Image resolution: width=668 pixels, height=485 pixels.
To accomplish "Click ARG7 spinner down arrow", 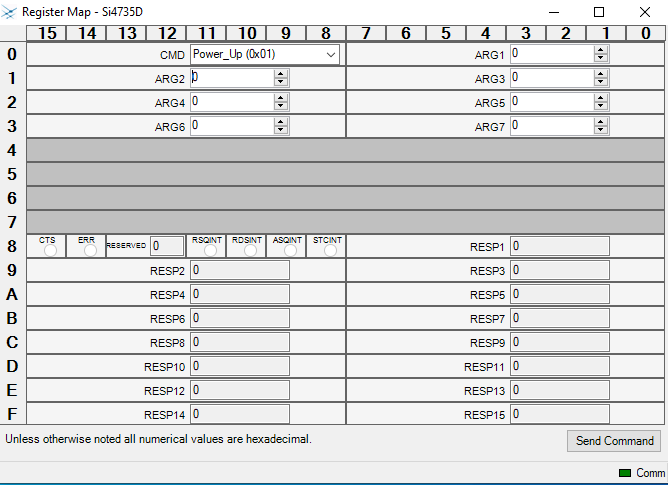I will [x=601, y=130].
